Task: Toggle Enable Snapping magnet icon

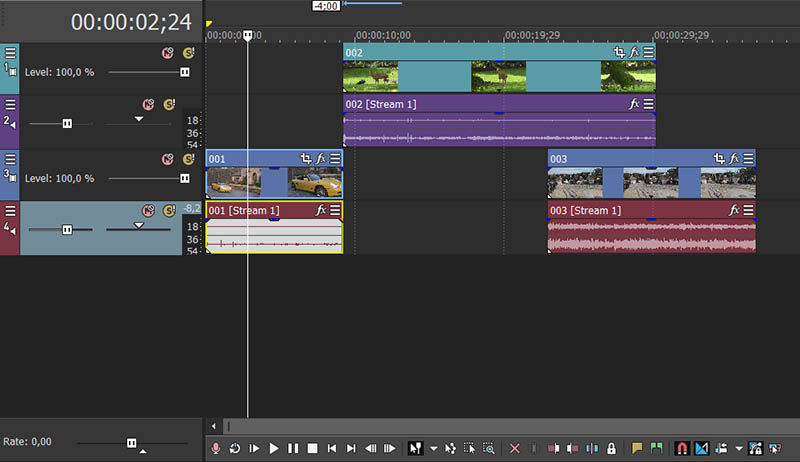Action: pos(682,448)
